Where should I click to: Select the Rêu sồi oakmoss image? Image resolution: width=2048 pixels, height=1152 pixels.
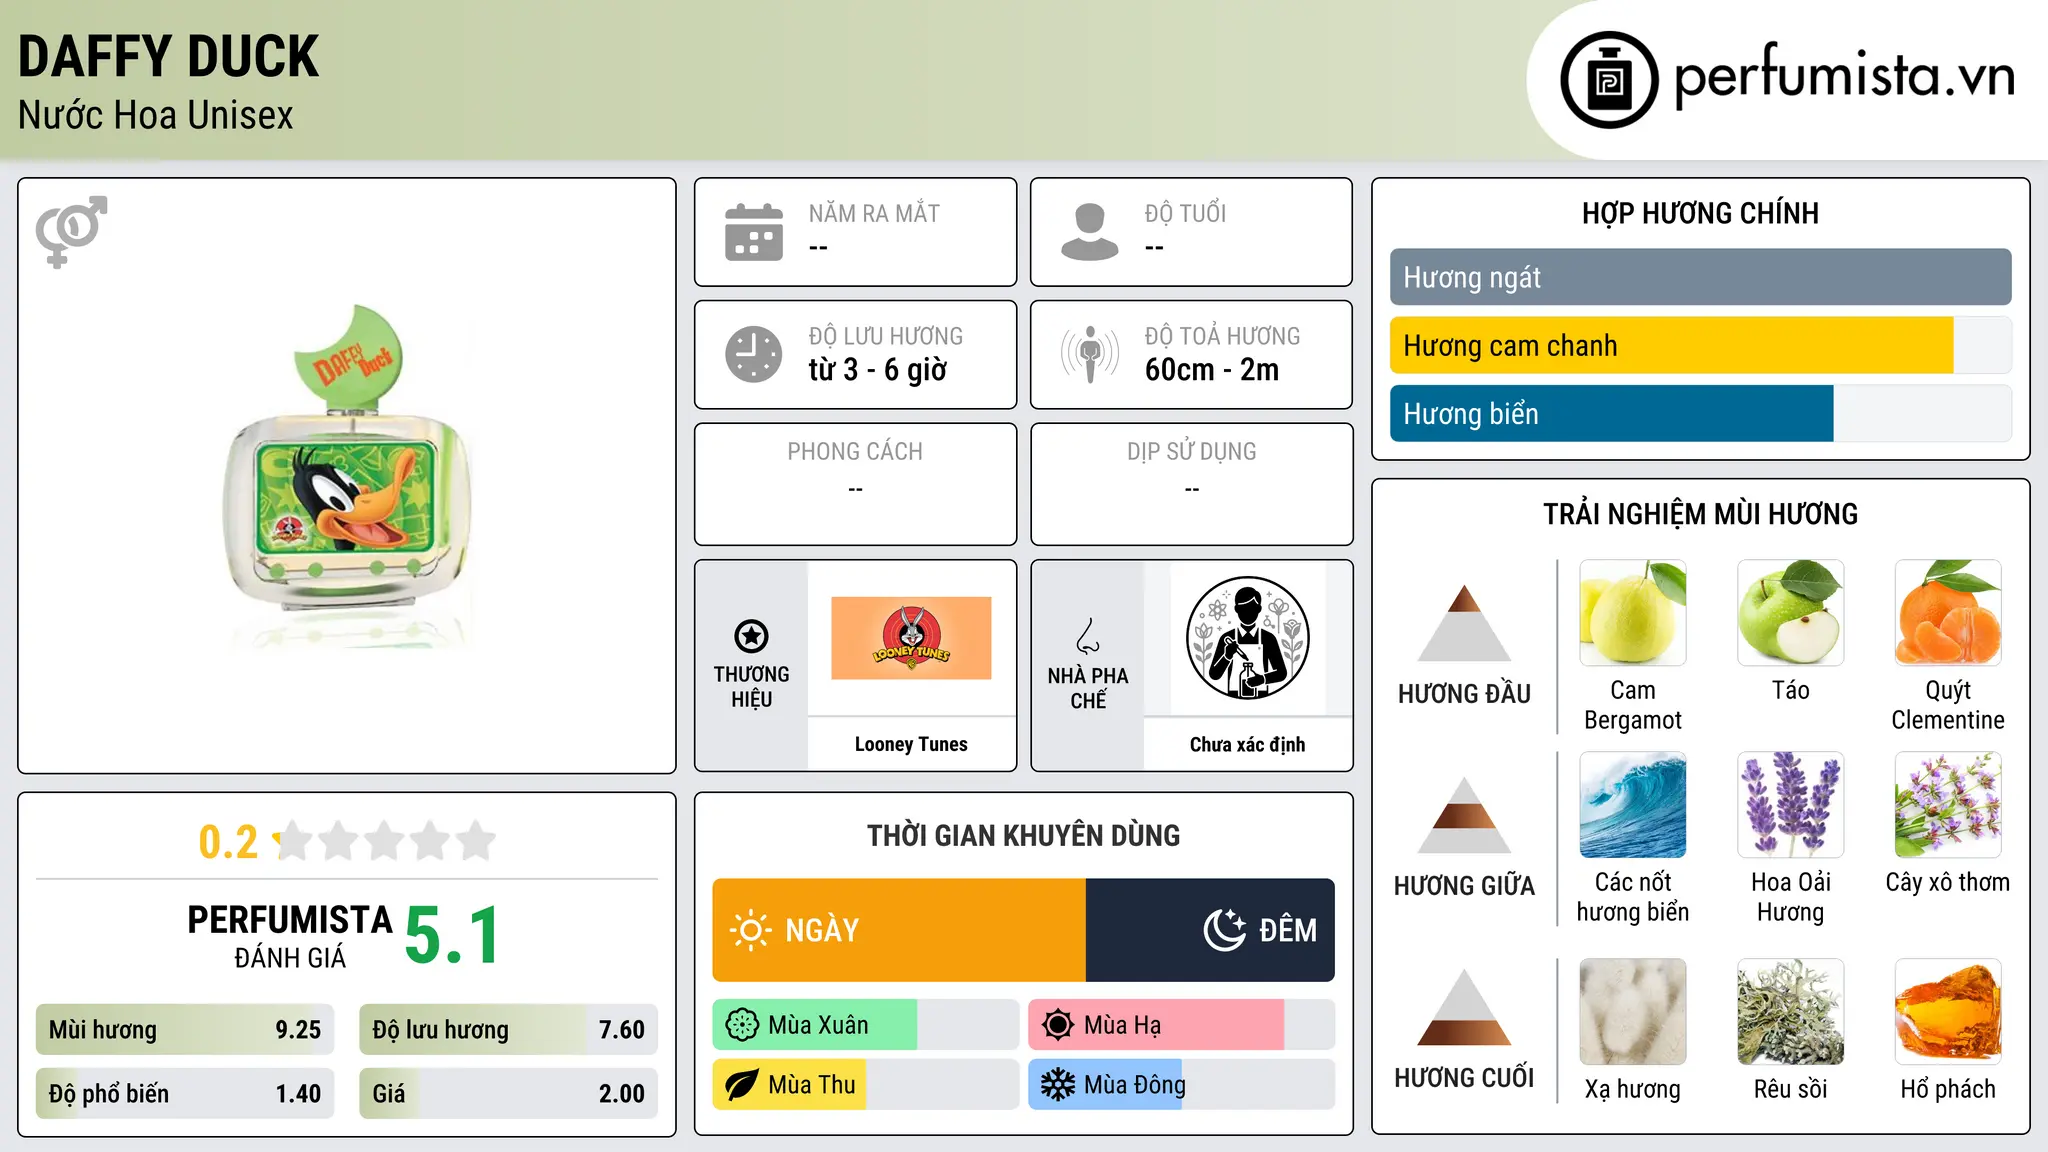(1791, 1012)
